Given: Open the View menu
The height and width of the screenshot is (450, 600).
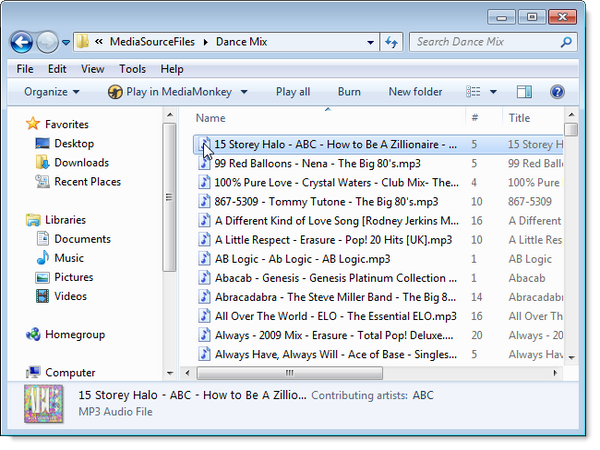Looking at the screenshot, I should click(92, 69).
